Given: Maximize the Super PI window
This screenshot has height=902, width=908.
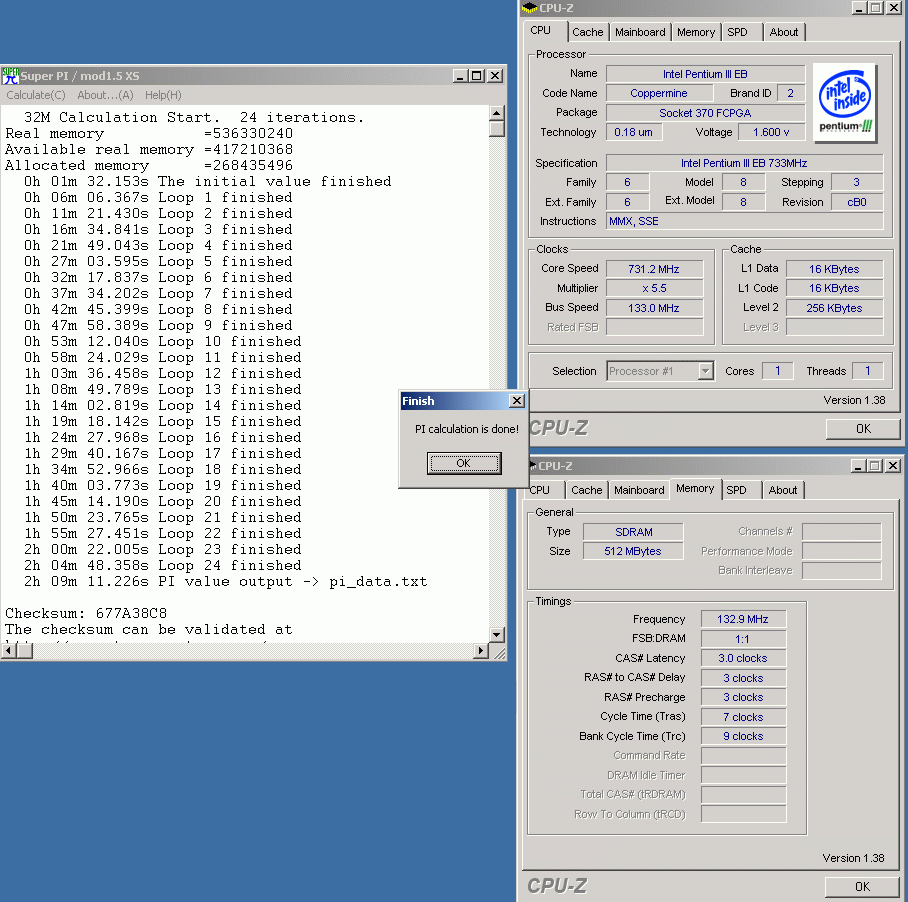Looking at the screenshot, I should [477, 76].
